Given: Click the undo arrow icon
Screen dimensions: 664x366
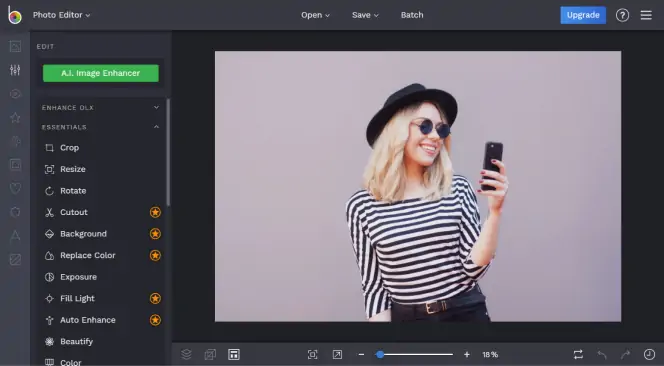Looking at the screenshot, I should [x=602, y=354].
